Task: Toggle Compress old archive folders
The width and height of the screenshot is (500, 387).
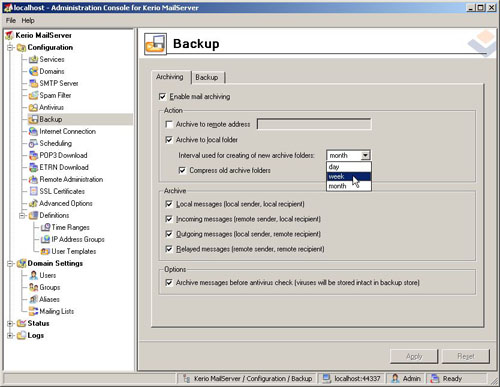Action: pos(182,170)
